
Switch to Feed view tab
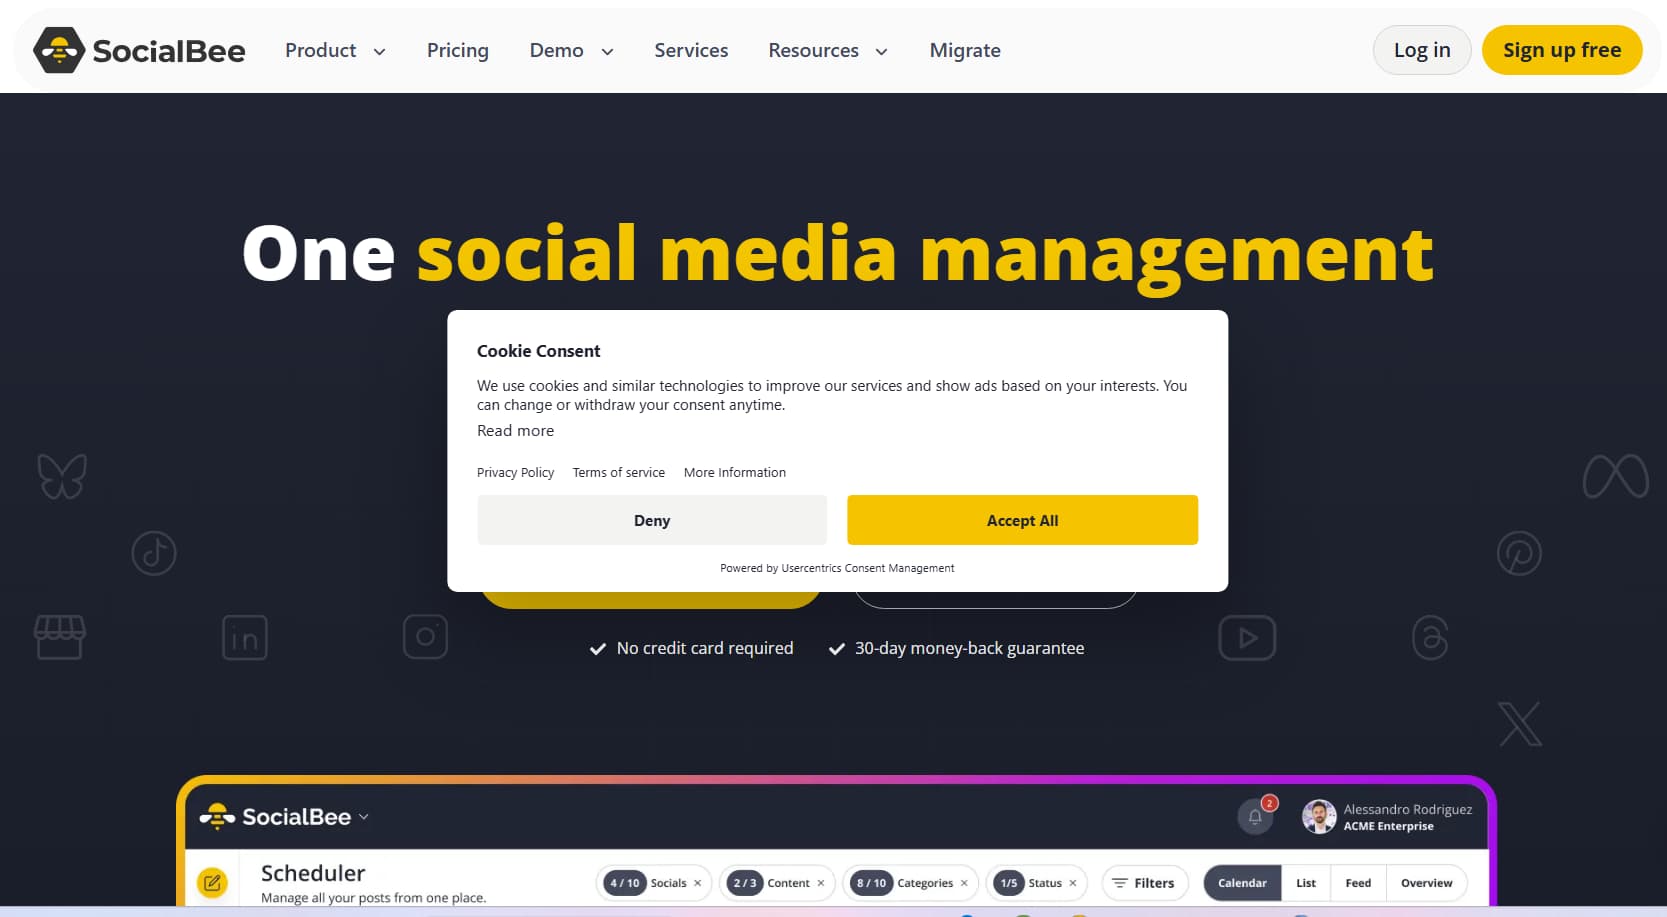point(1358,883)
